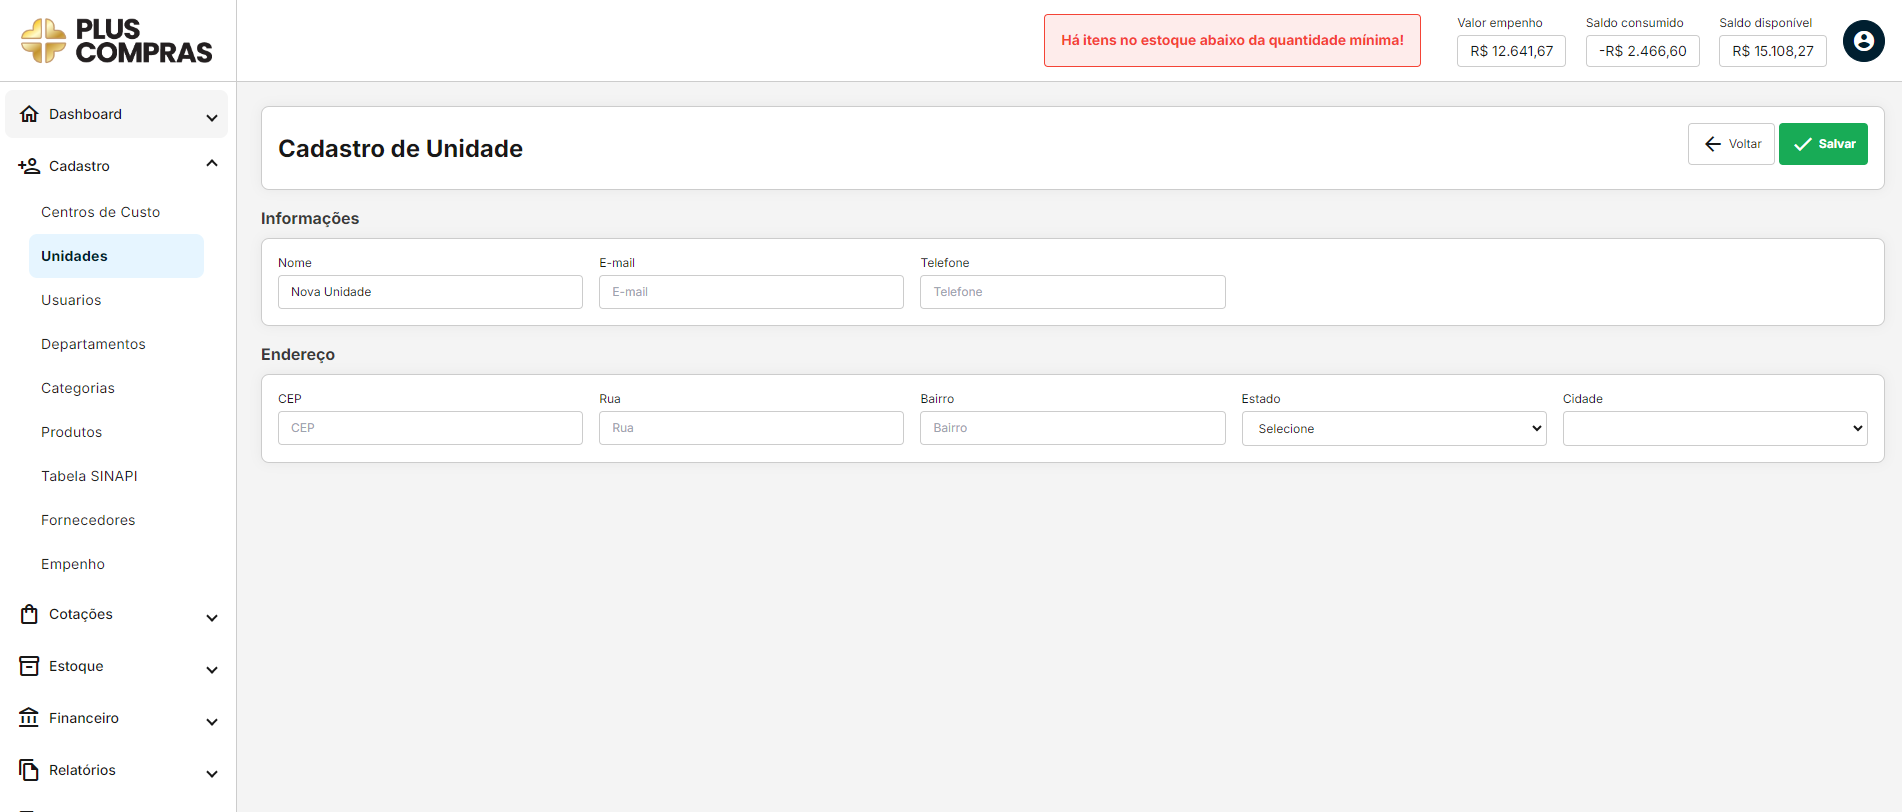The width and height of the screenshot is (1902, 812).
Task: Open the Cidade dropdown
Action: click(1714, 429)
